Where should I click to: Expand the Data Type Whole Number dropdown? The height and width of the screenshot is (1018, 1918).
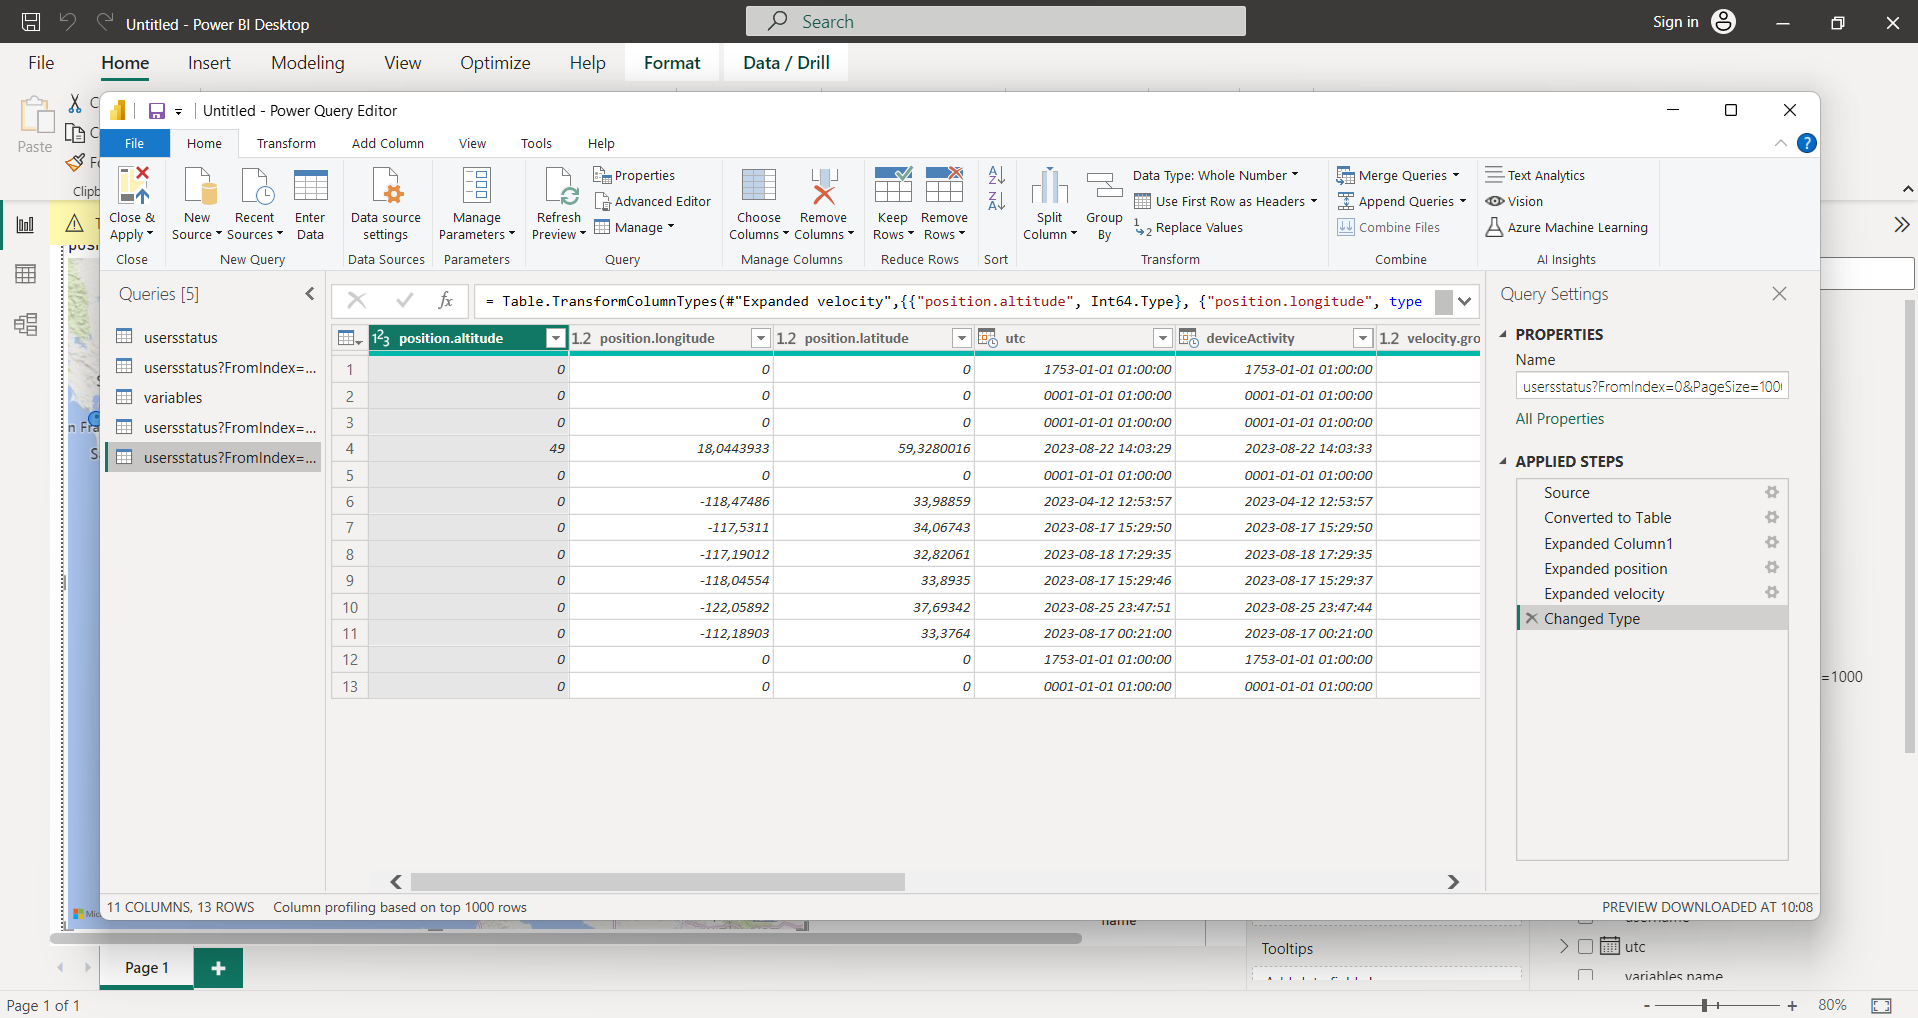coord(1215,175)
